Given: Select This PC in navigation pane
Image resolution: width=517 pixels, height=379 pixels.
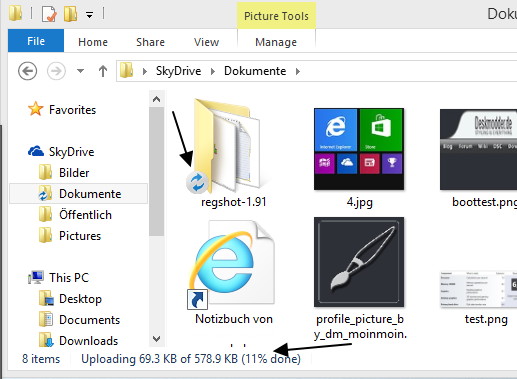Looking at the screenshot, I should point(69,278).
